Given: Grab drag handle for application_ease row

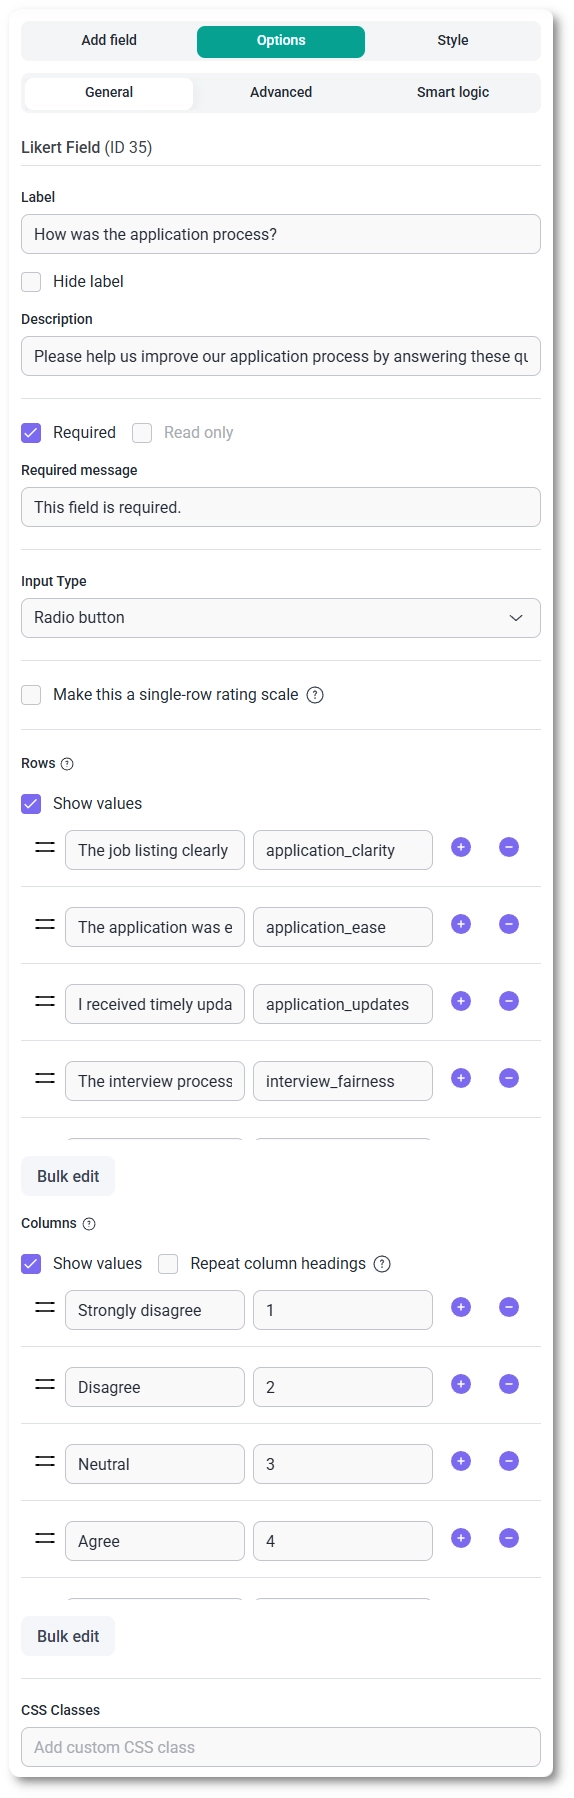Looking at the screenshot, I should point(45,924).
